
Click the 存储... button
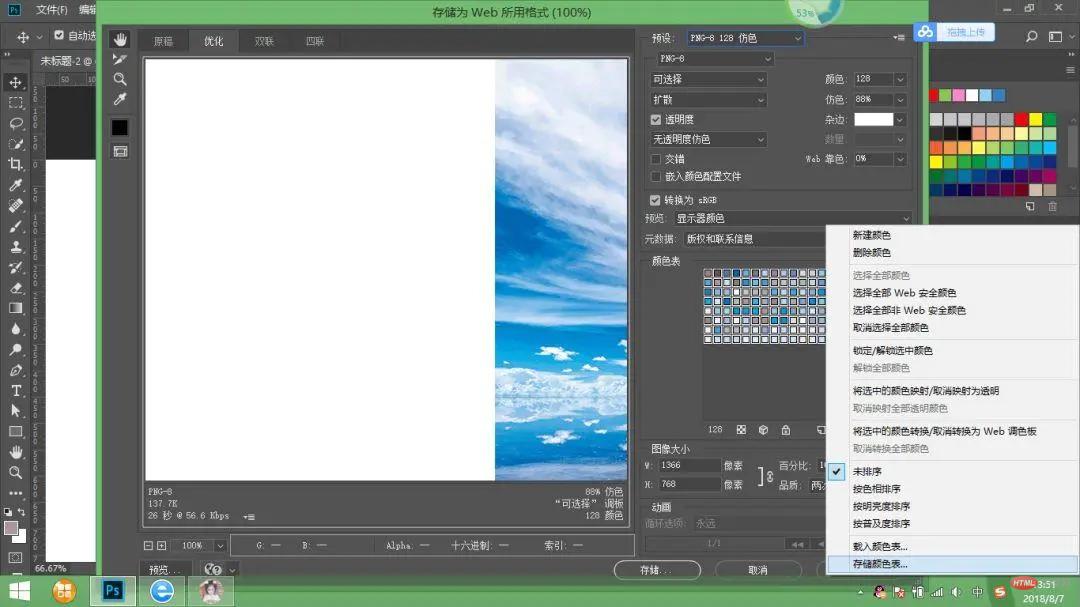(x=657, y=570)
